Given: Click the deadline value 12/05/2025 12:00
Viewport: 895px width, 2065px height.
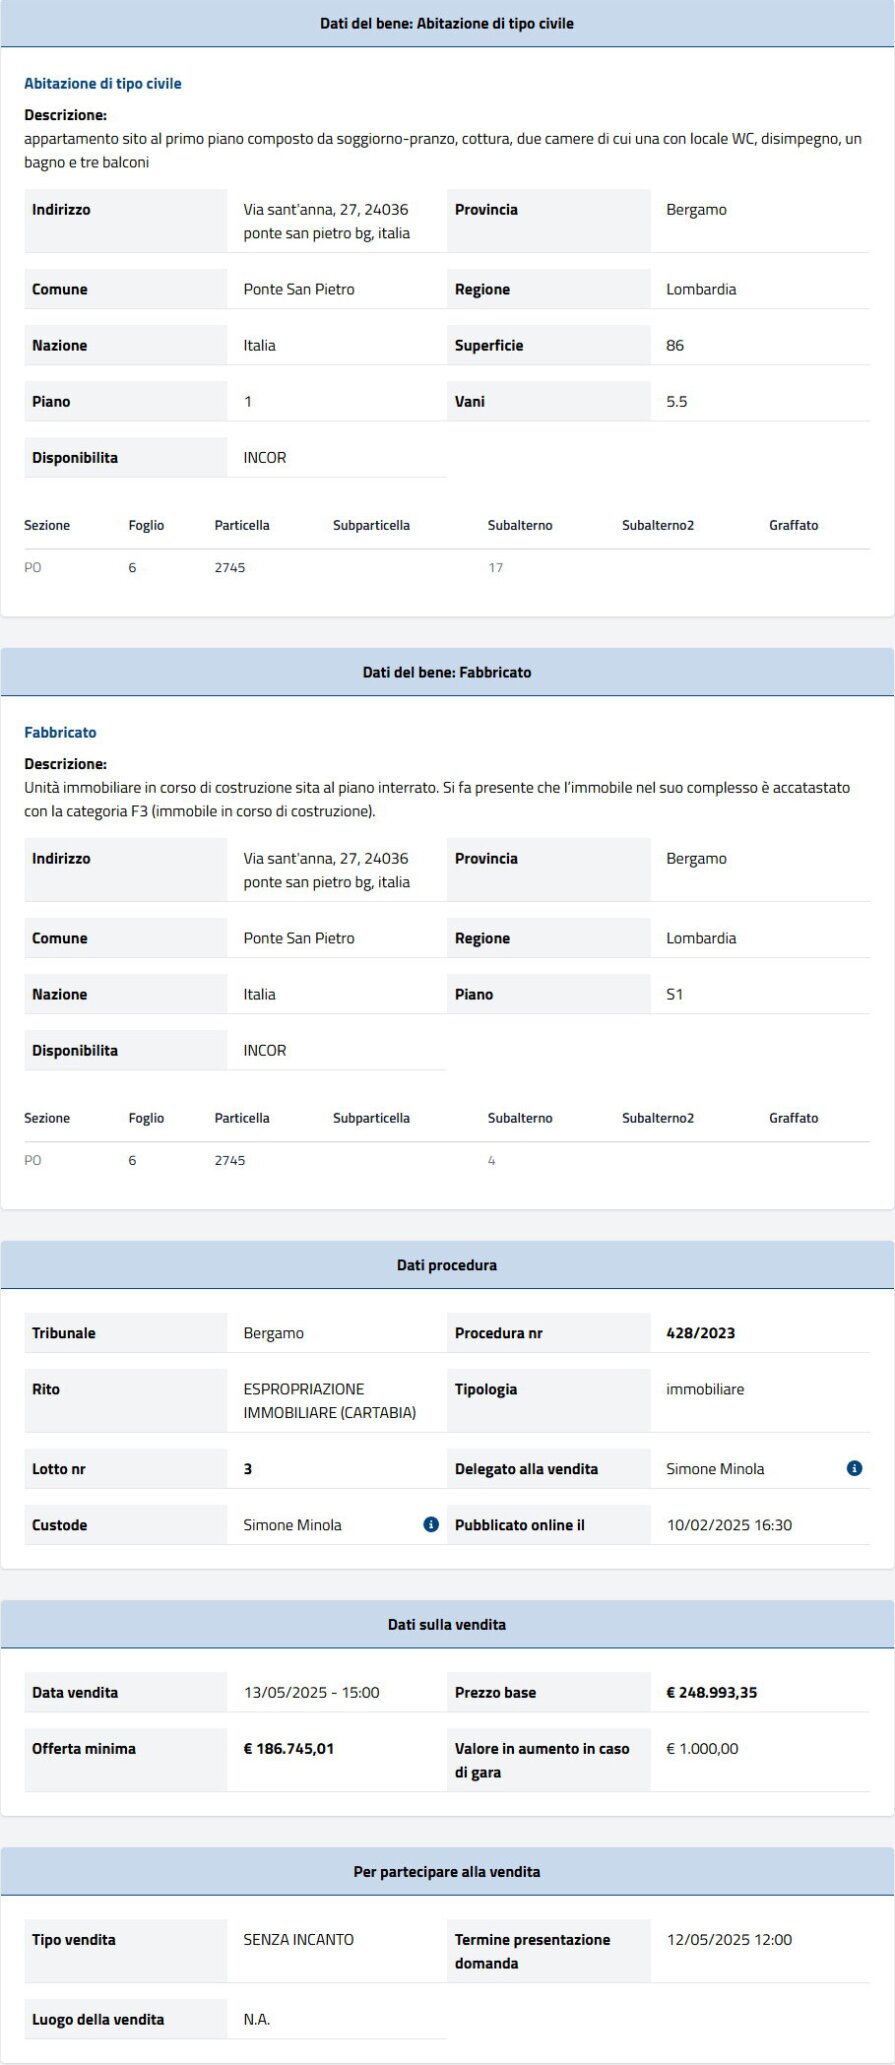Looking at the screenshot, I should 728,1939.
